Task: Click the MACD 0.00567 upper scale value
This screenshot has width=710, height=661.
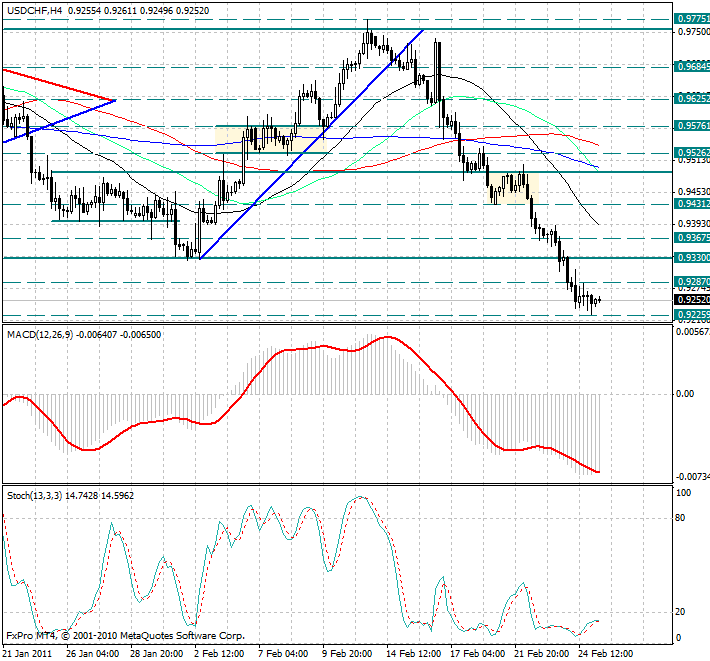Action: (693, 332)
